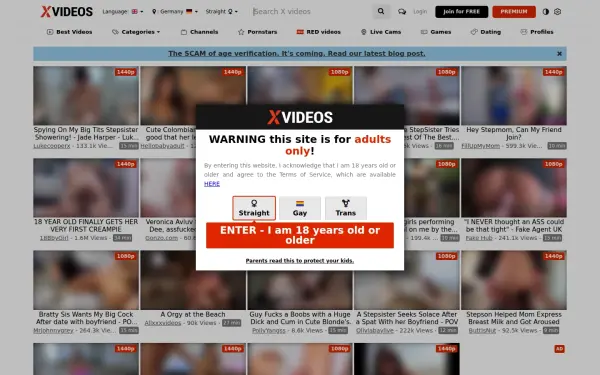Image resolution: width=600 pixels, height=375 pixels.
Task: Go to the Profiles menu item
Action: click(x=537, y=32)
